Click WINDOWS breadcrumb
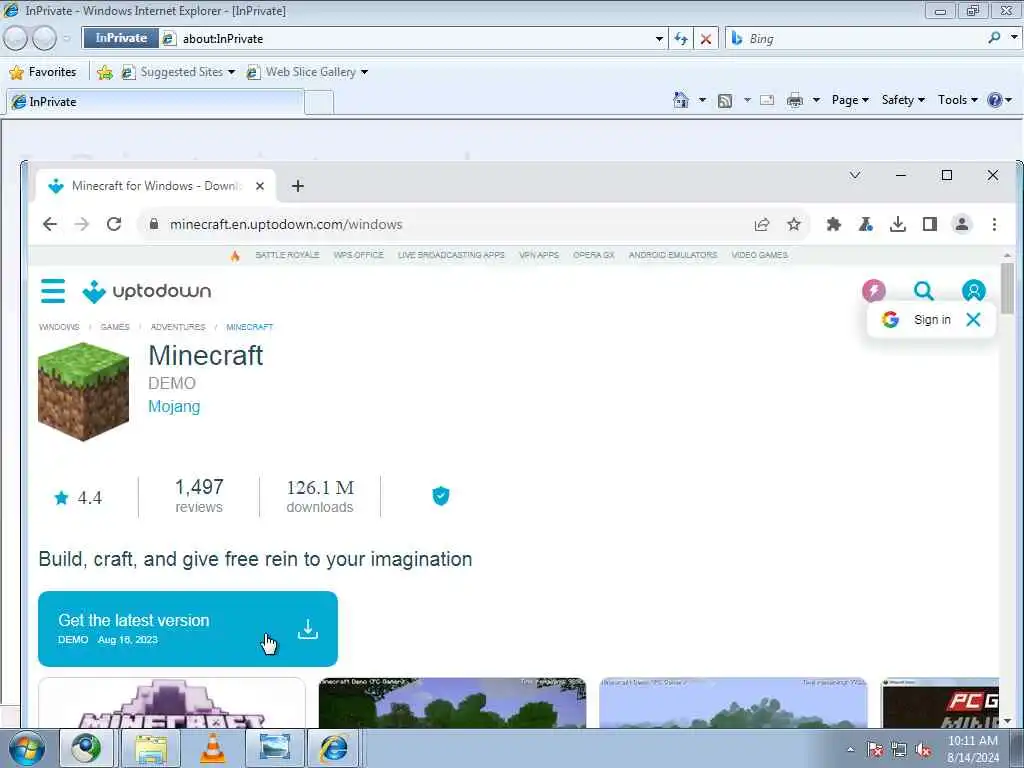This screenshot has width=1024, height=768. [x=59, y=327]
